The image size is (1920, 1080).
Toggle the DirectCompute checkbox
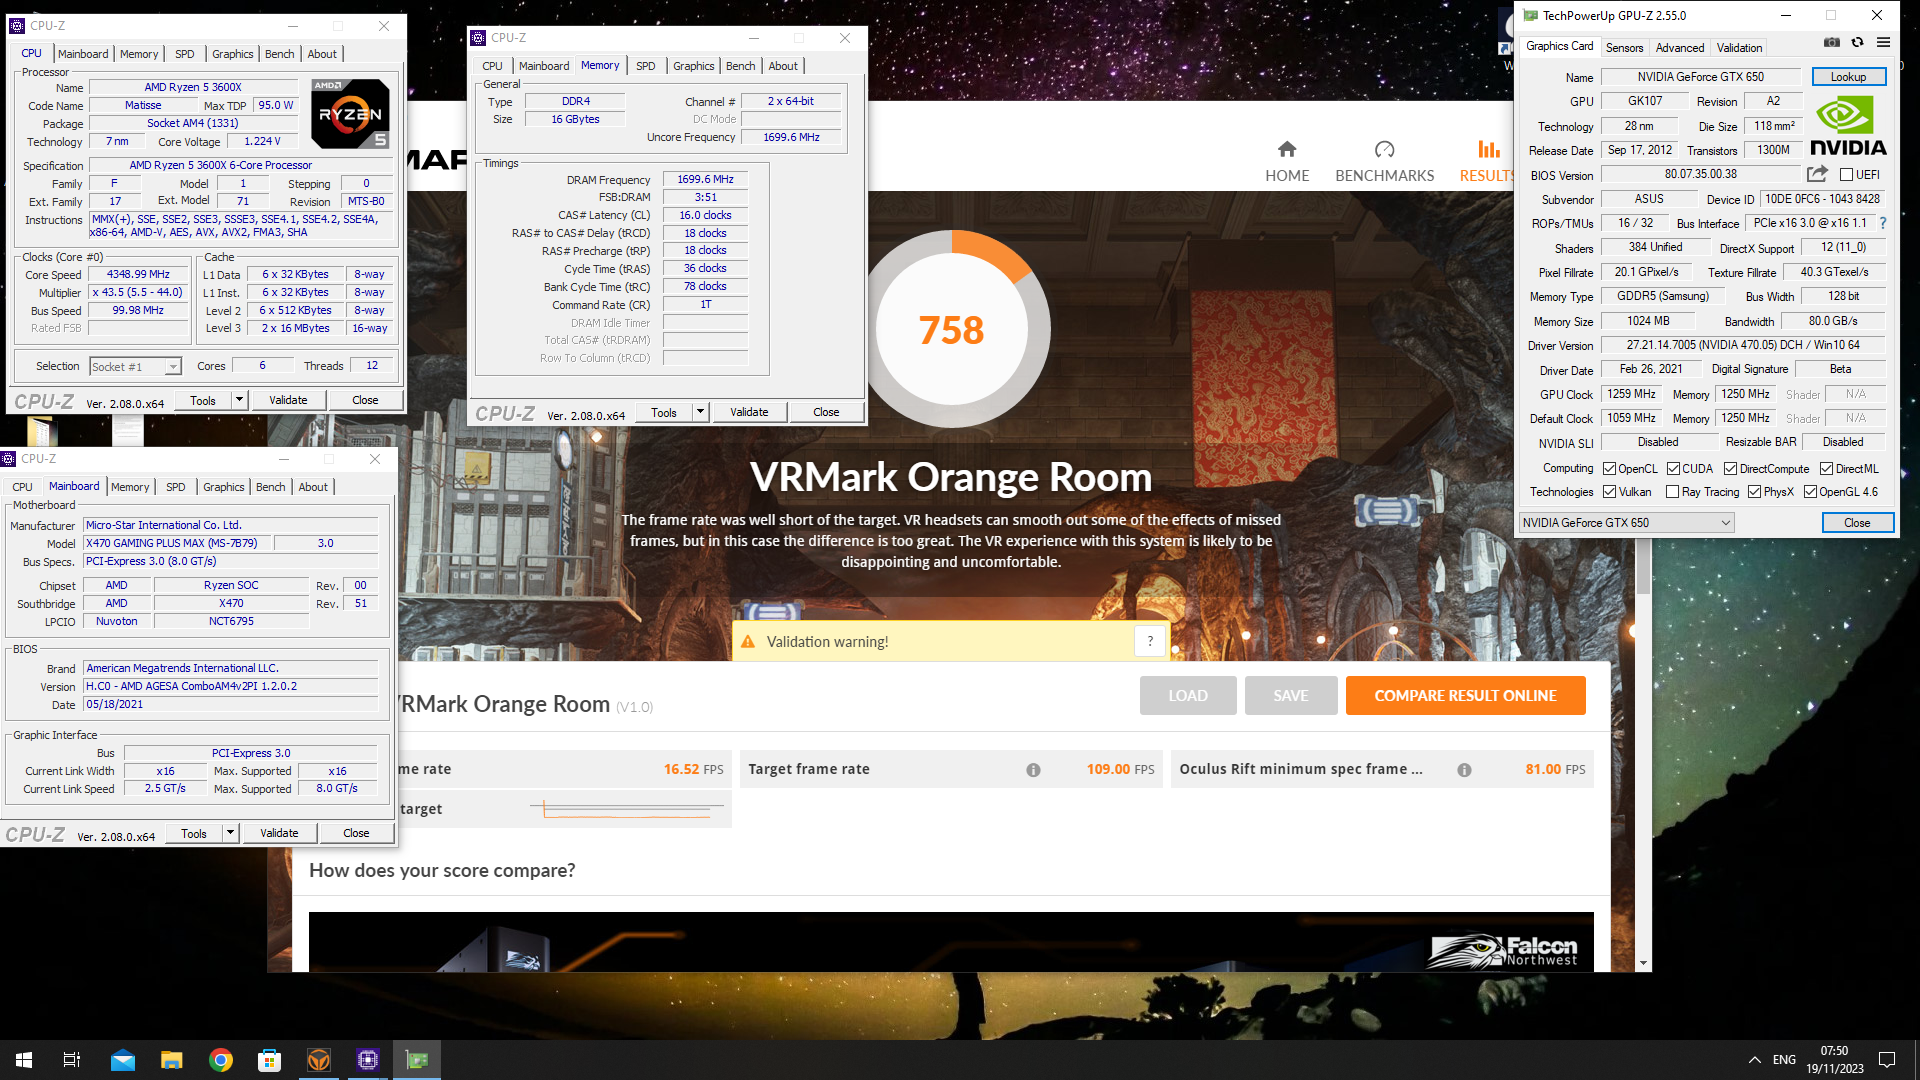1730,469
